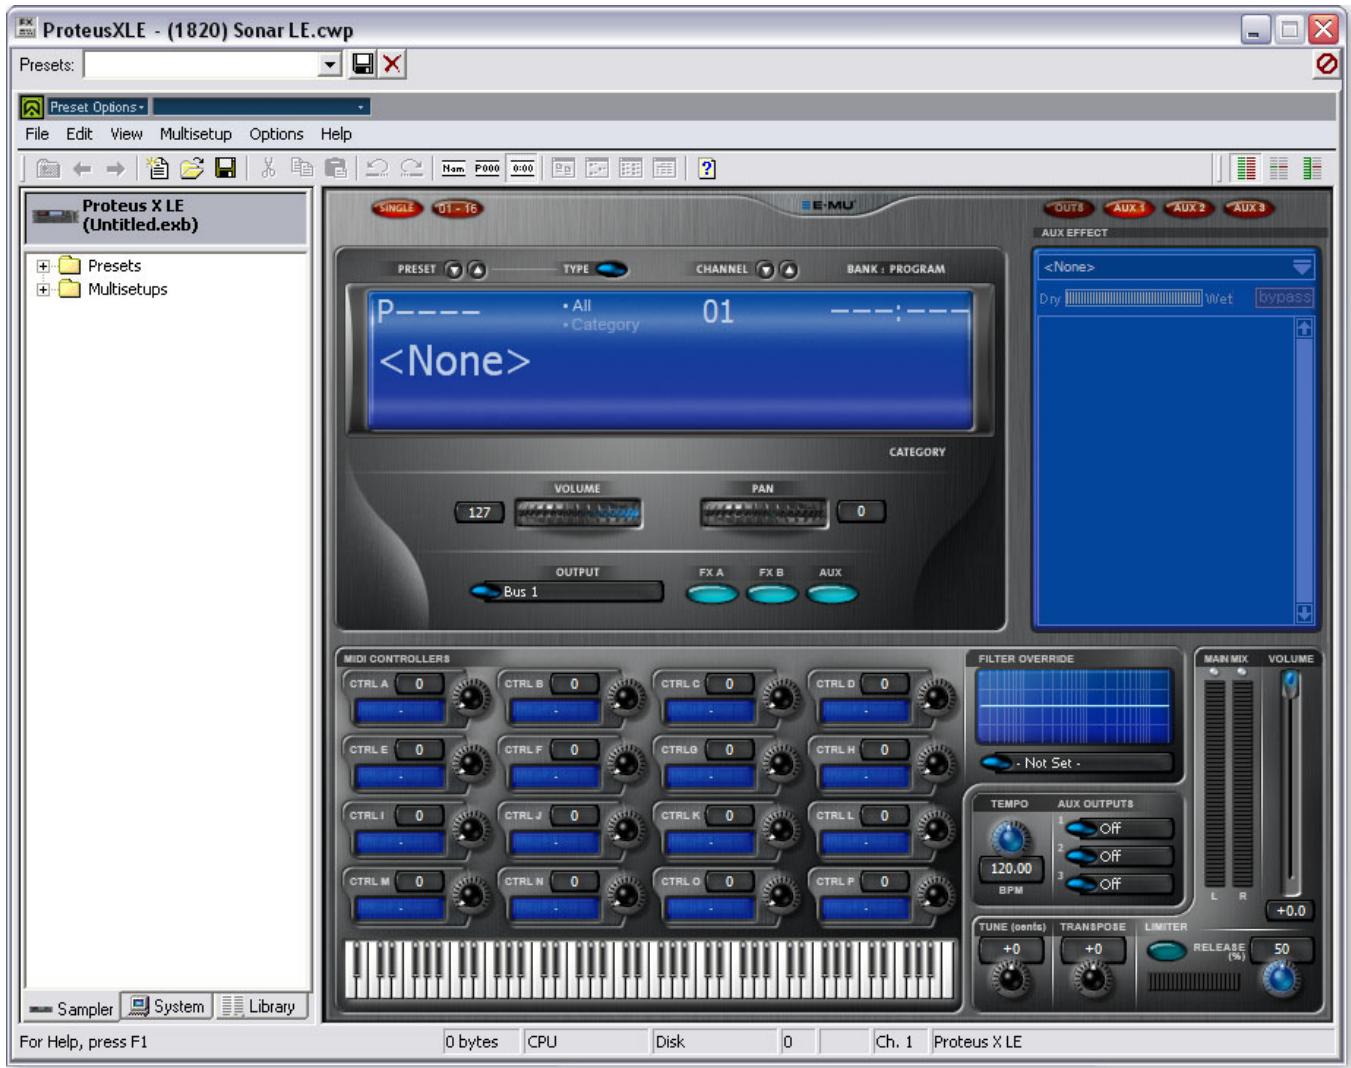Image resolution: width=1351 pixels, height=1068 pixels.
Task: Open the Multisetup menu
Action: [x=198, y=133]
